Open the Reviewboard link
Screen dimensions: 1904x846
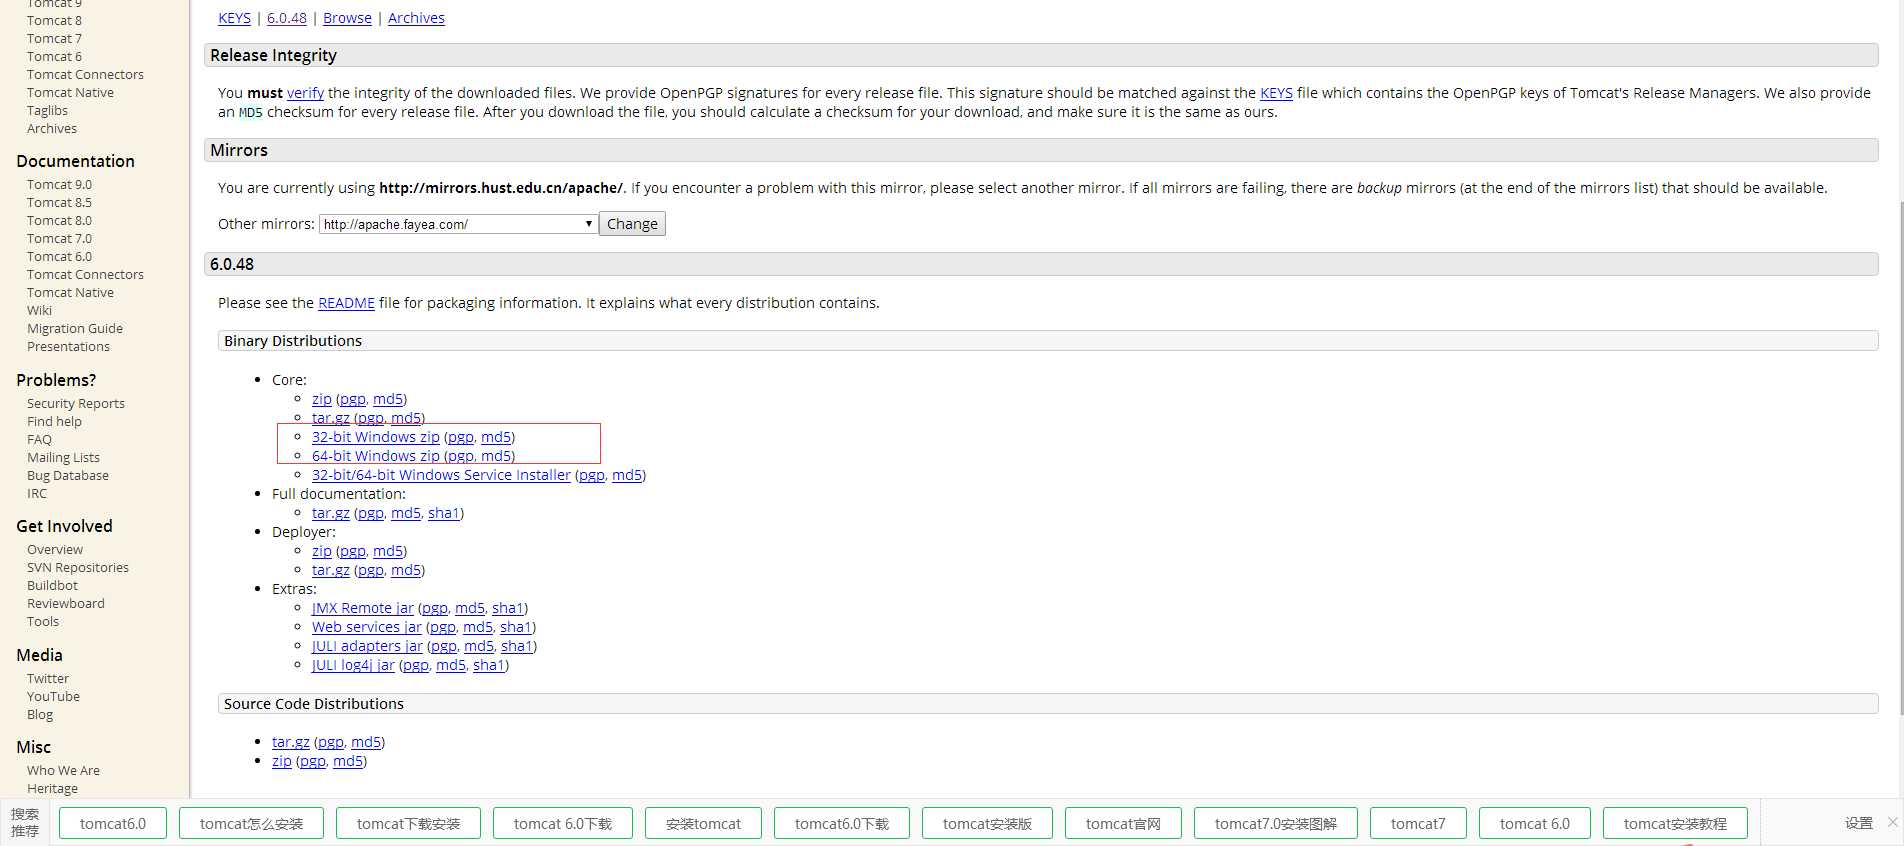pos(66,603)
